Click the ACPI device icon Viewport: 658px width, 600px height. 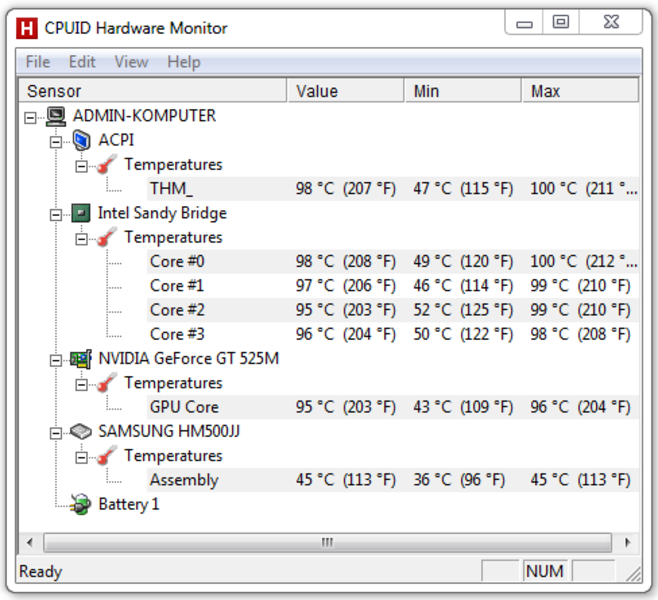coord(81,140)
